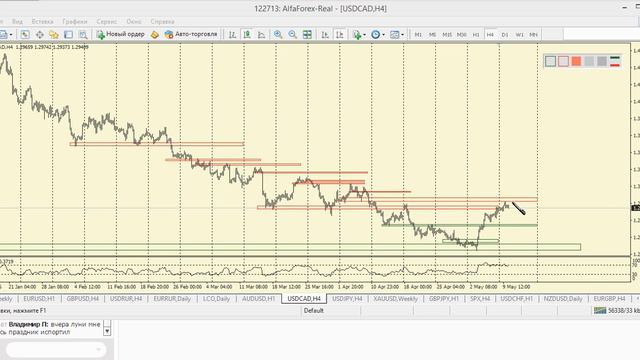Open the templates icon
Viewport: 640px width, 360px height.
pyautogui.click(x=394, y=35)
